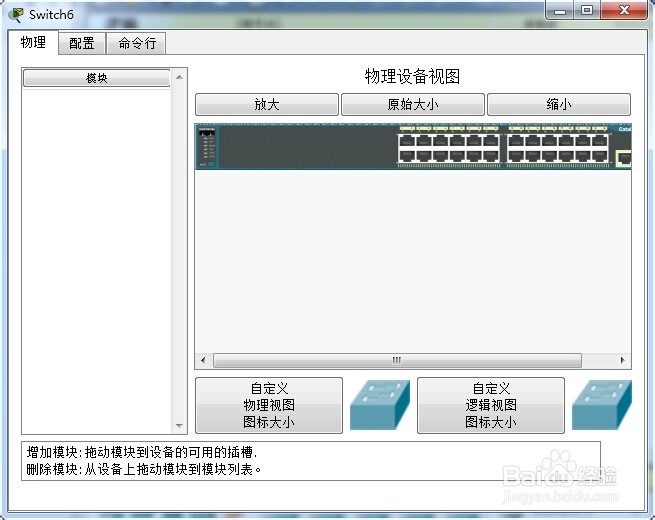Click the 缩小 zoom out button
655x520 pixels.
click(x=559, y=104)
